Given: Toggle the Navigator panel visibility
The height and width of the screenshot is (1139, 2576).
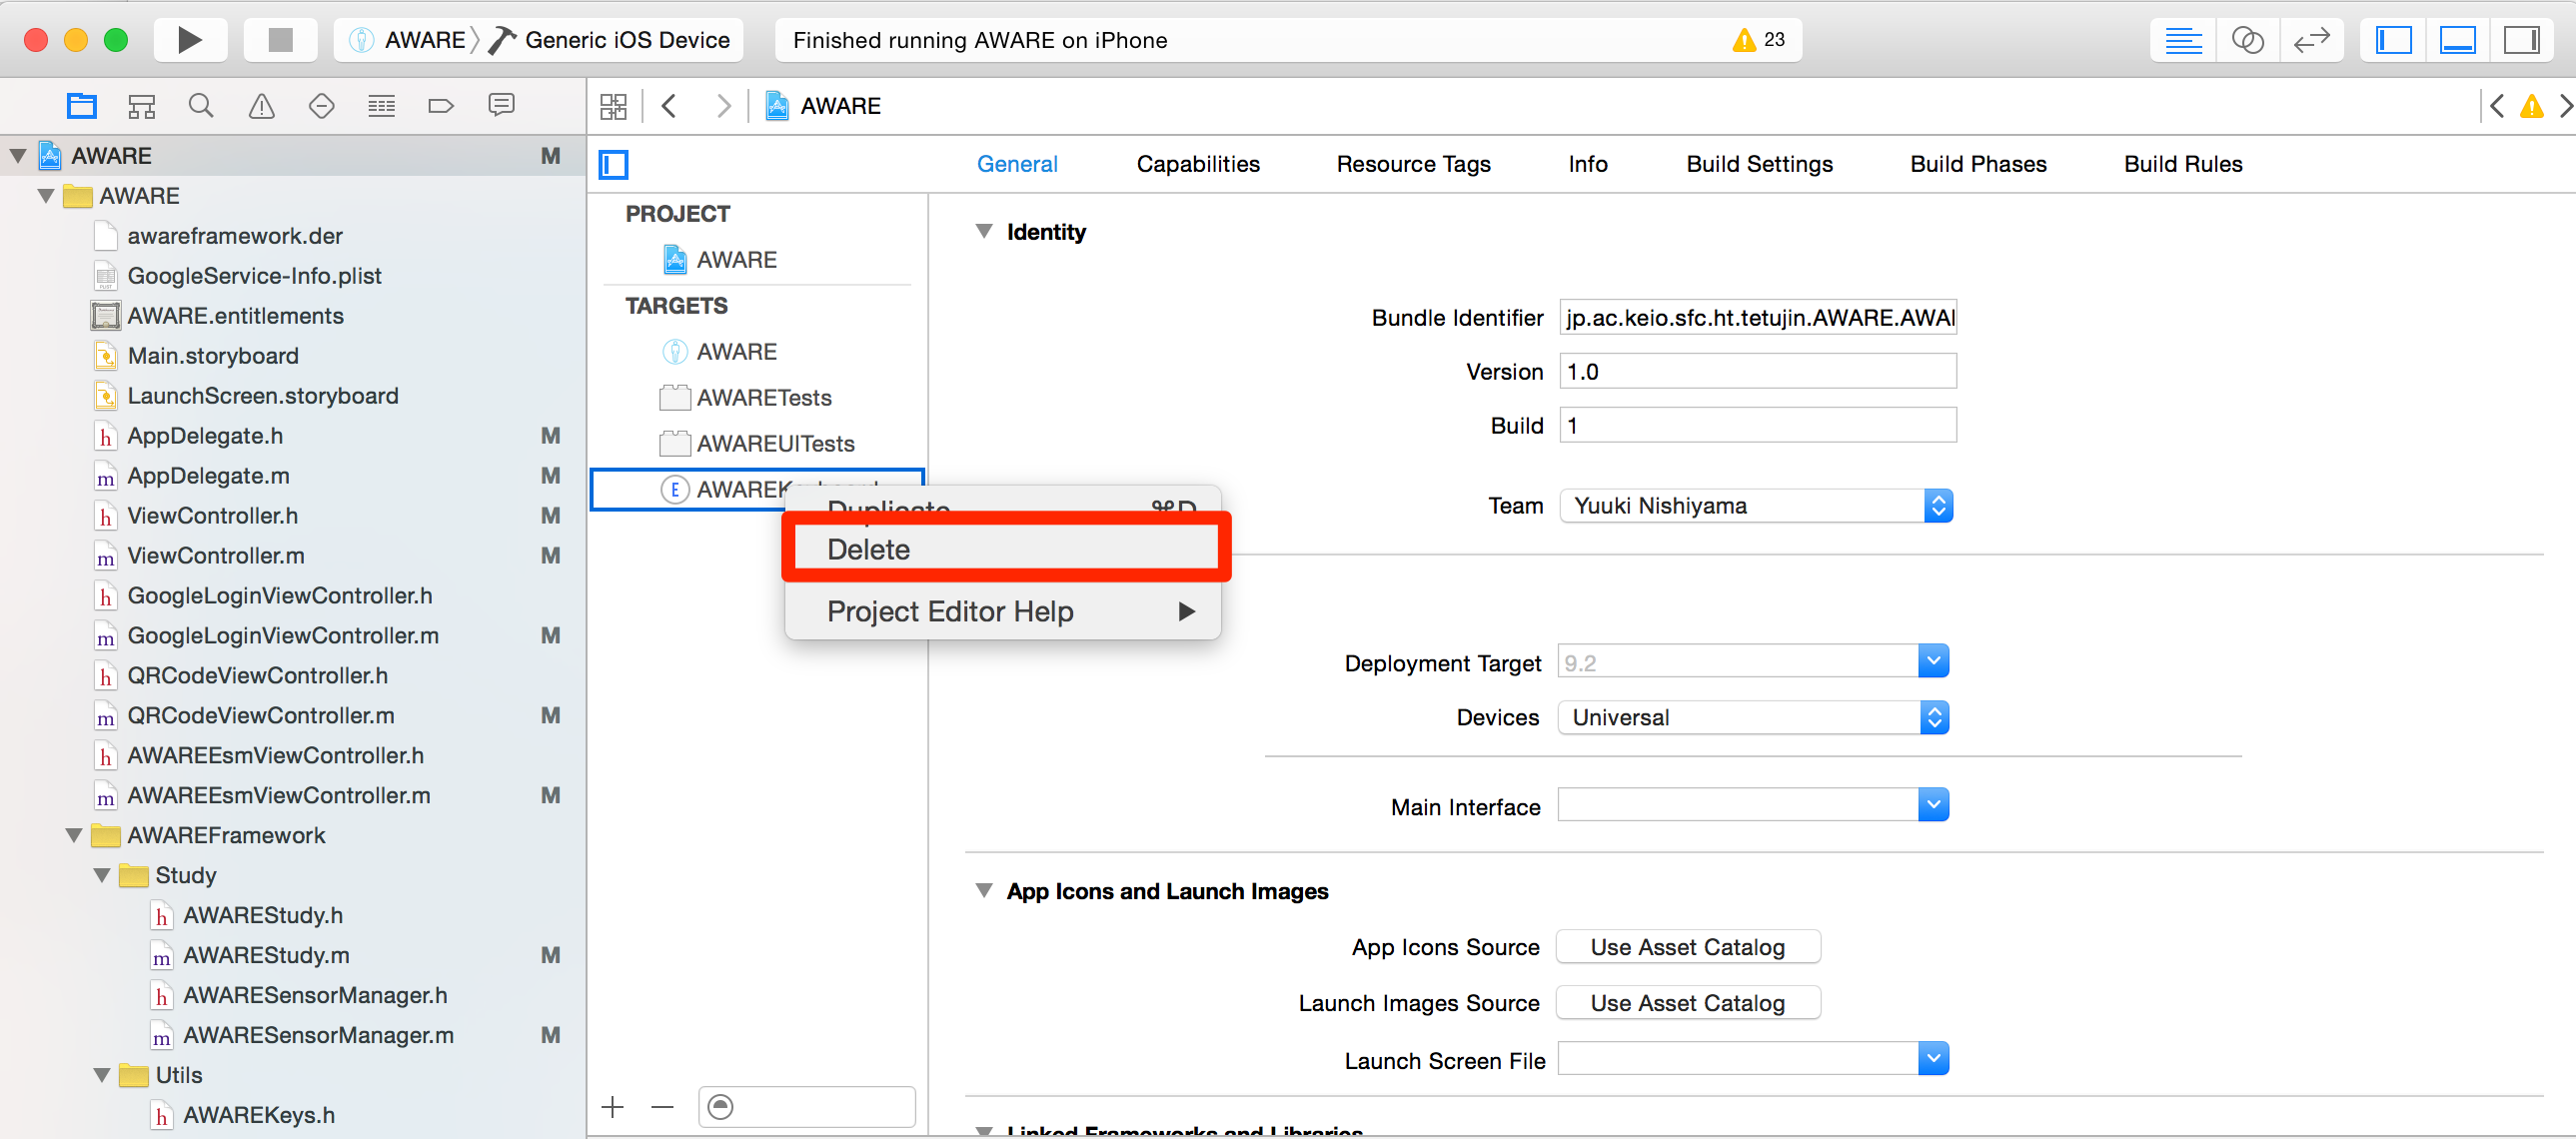Looking at the screenshot, I should pyautogui.click(x=2393, y=40).
